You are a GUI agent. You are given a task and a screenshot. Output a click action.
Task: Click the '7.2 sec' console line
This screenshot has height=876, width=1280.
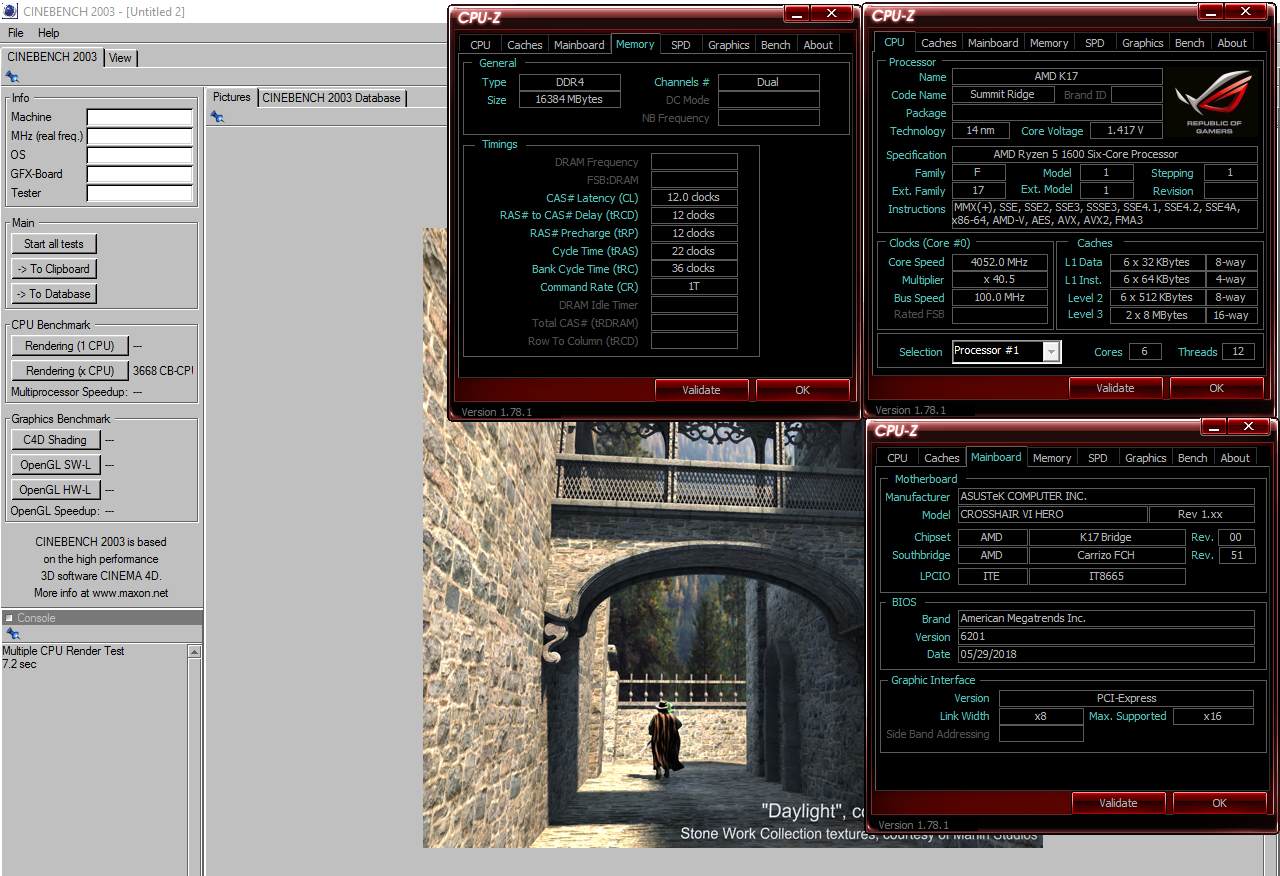19,664
